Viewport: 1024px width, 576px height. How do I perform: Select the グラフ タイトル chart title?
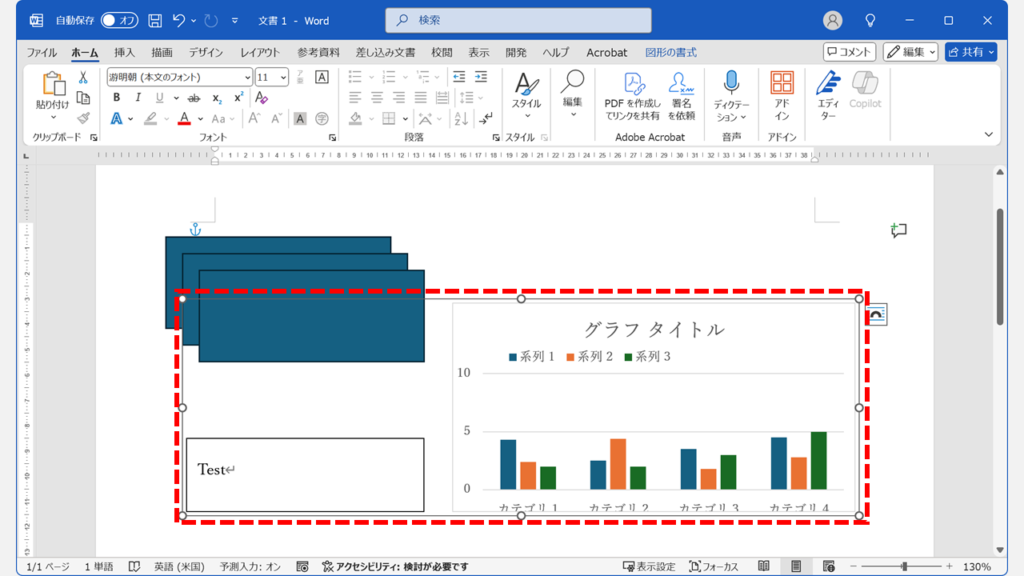[x=654, y=329]
